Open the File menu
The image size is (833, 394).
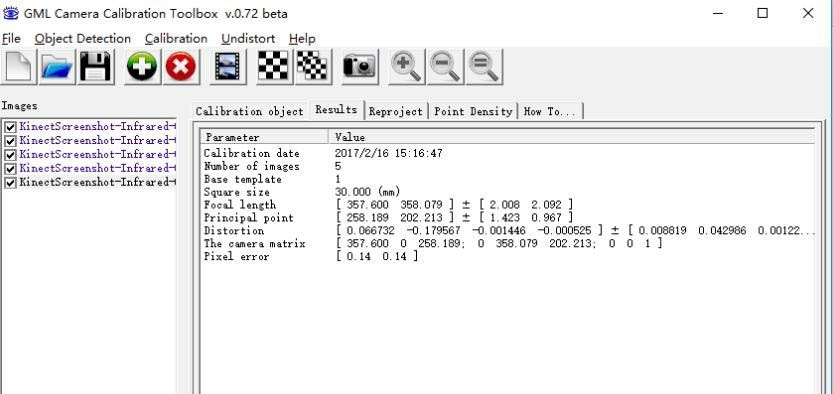(x=11, y=39)
